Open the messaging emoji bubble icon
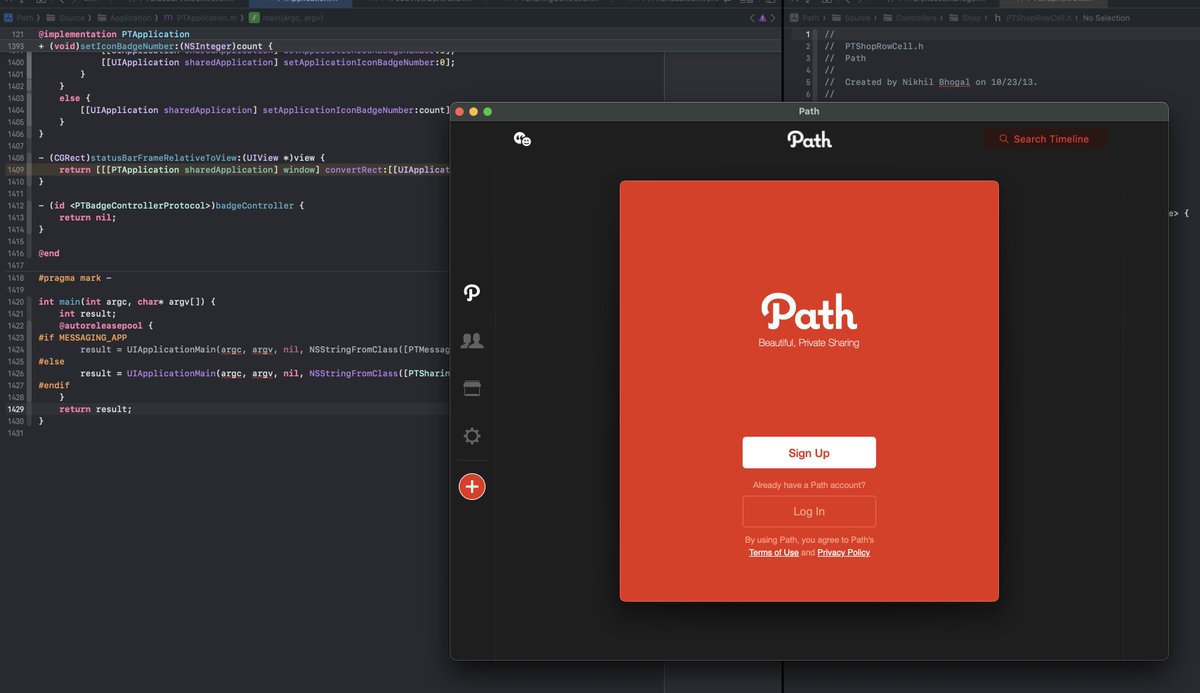This screenshot has height=693, width=1200. click(x=522, y=139)
